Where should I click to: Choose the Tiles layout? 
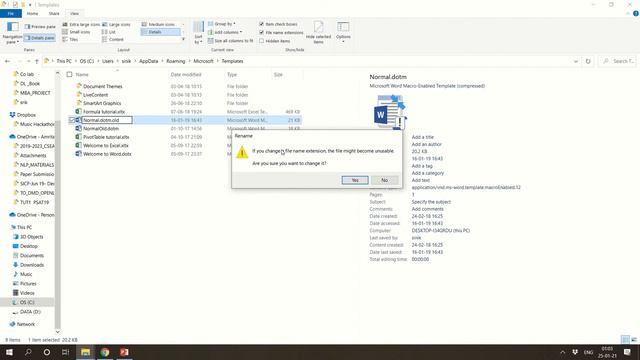(70, 40)
